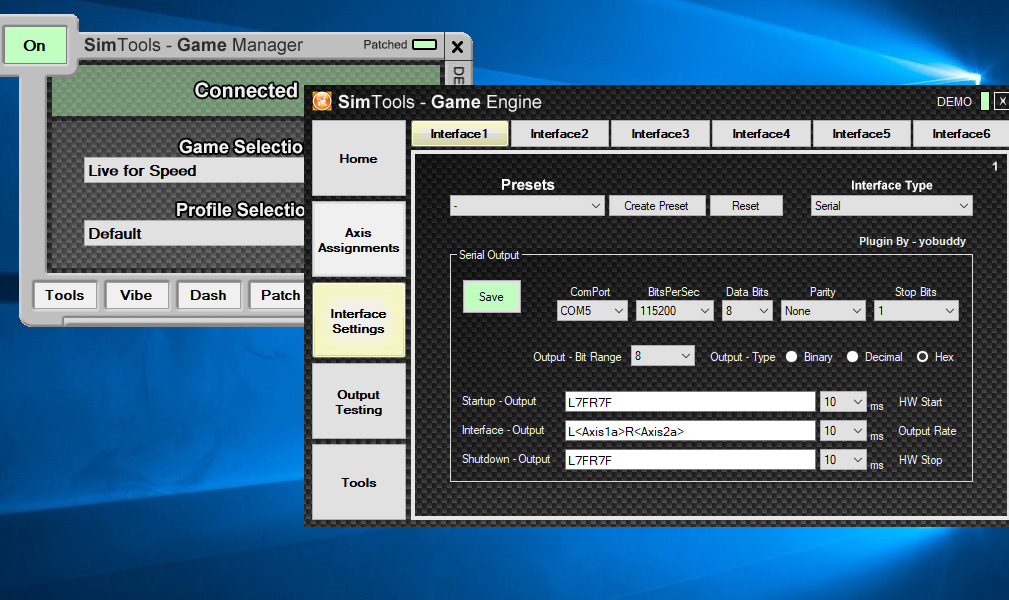The width and height of the screenshot is (1009, 600).
Task: Switch to the Interface3 tab
Action: [x=660, y=134]
